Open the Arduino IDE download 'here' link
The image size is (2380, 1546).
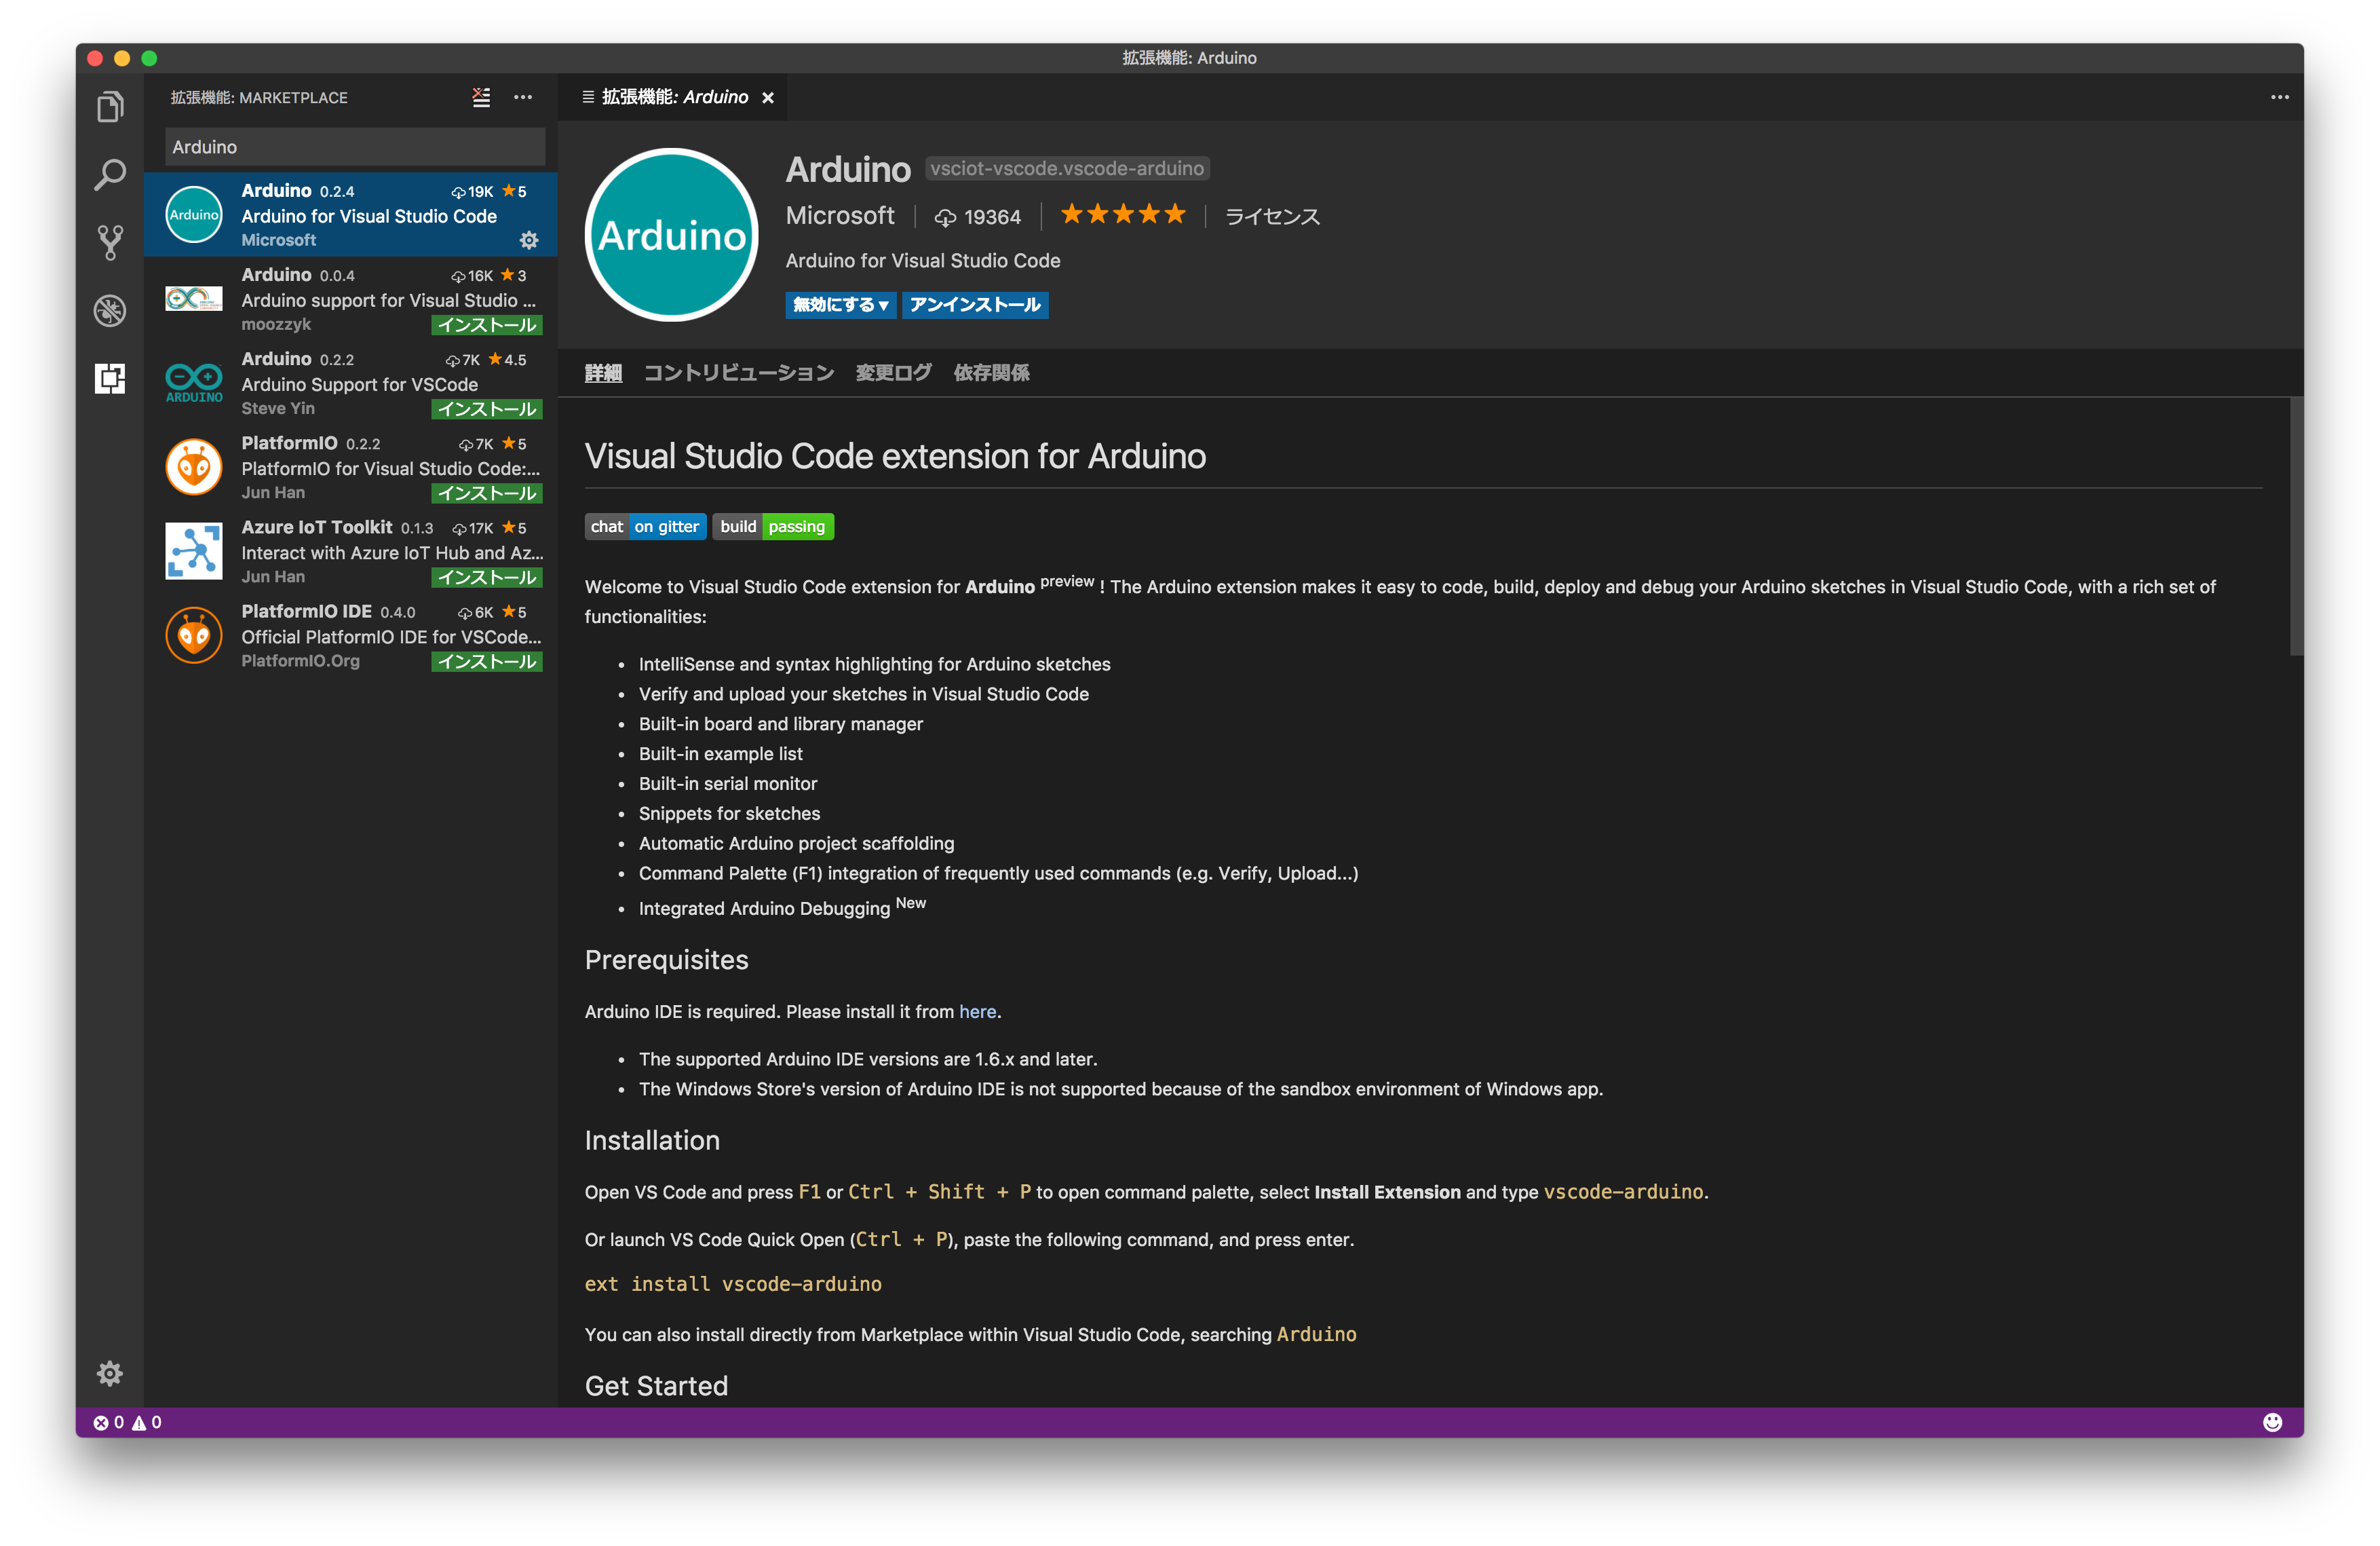(977, 1011)
